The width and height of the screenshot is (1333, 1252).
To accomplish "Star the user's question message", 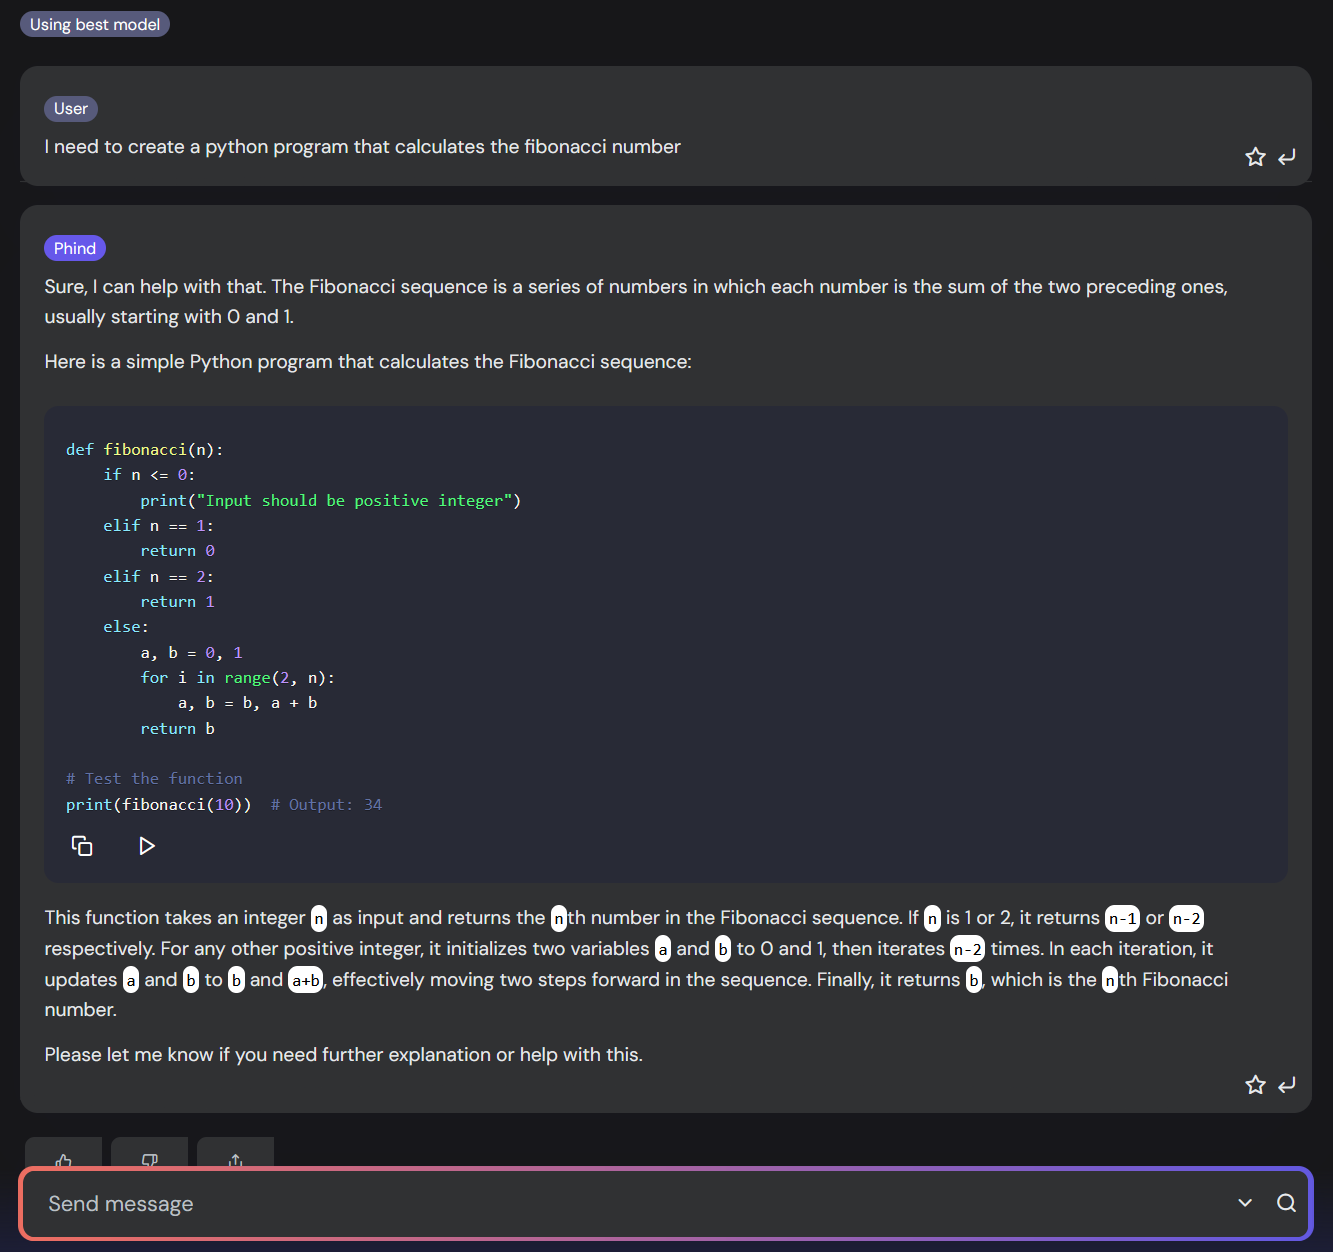I will tap(1255, 156).
